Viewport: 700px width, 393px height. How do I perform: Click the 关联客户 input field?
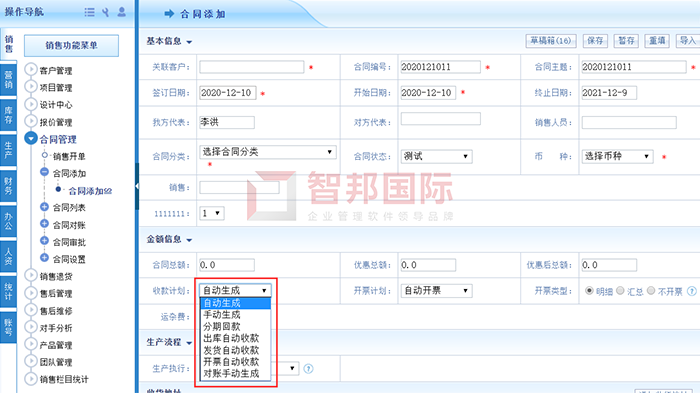pos(252,67)
